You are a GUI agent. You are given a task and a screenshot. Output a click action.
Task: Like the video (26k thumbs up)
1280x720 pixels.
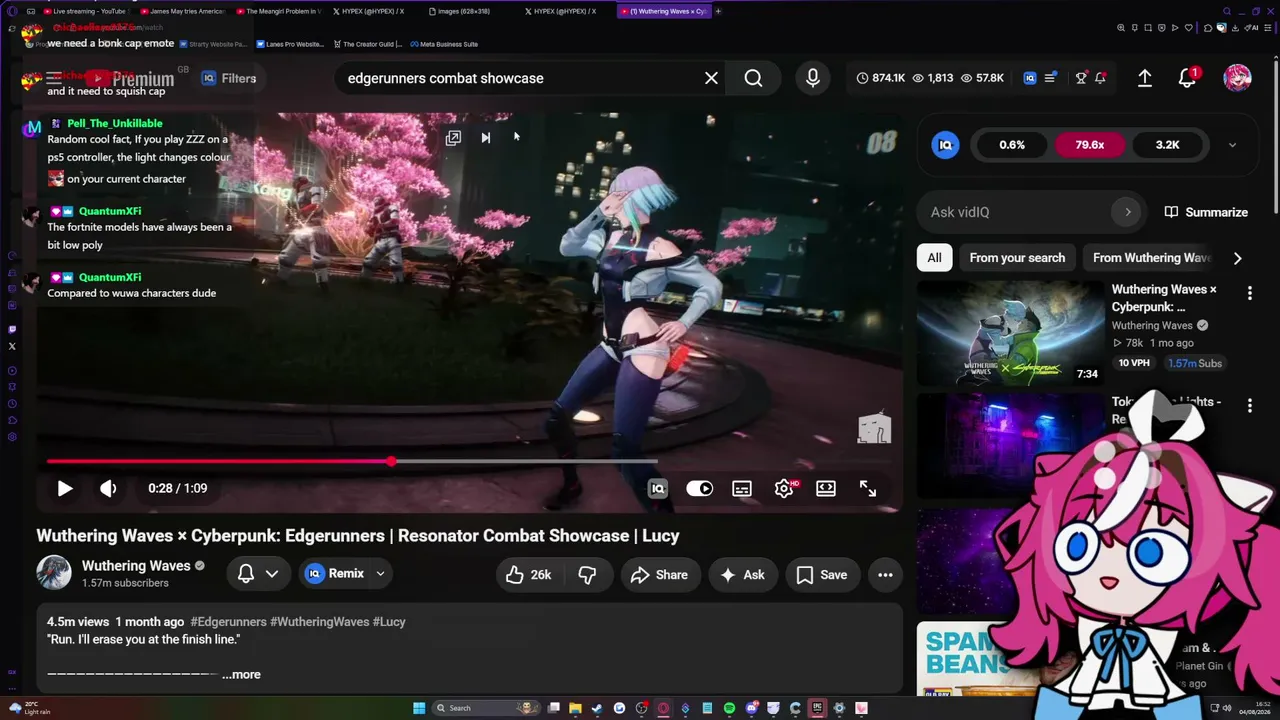coord(529,574)
